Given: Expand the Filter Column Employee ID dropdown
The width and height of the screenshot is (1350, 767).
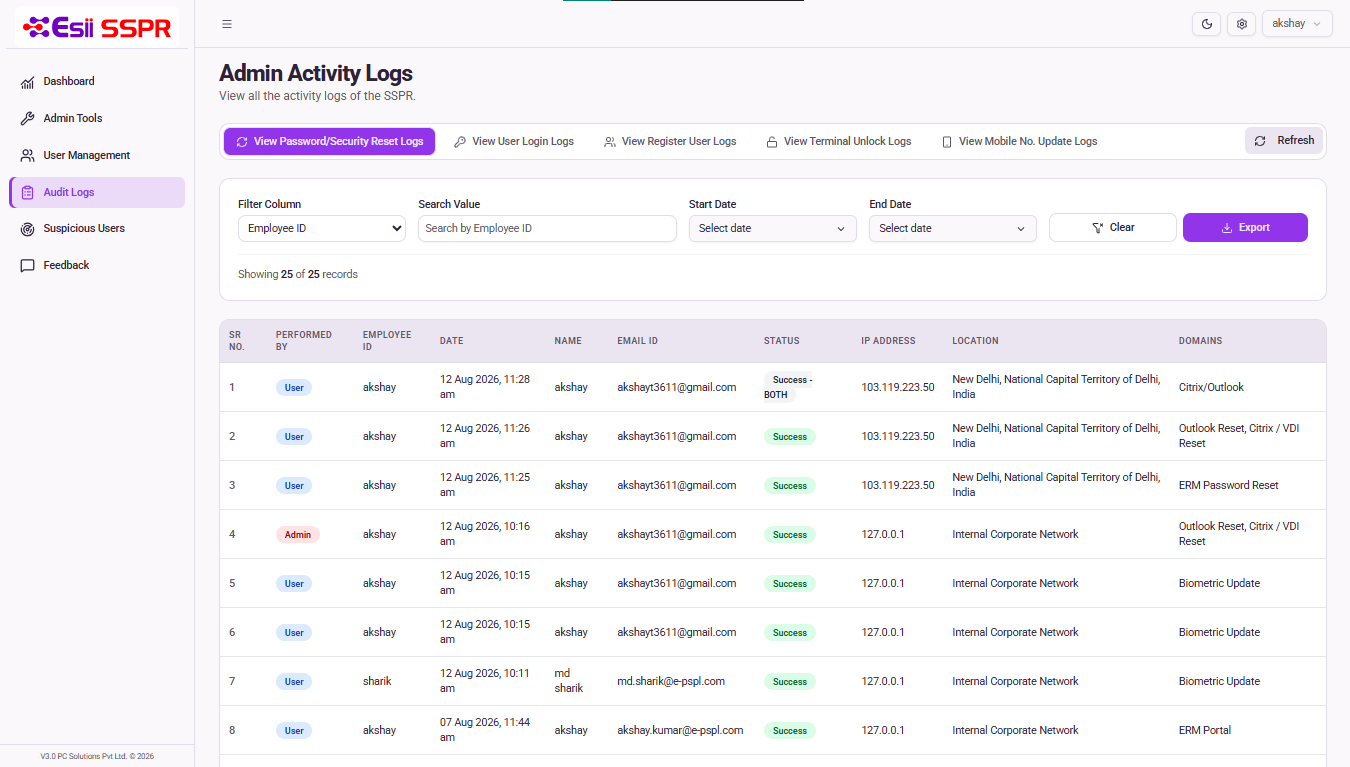Looking at the screenshot, I should coord(322,228).
